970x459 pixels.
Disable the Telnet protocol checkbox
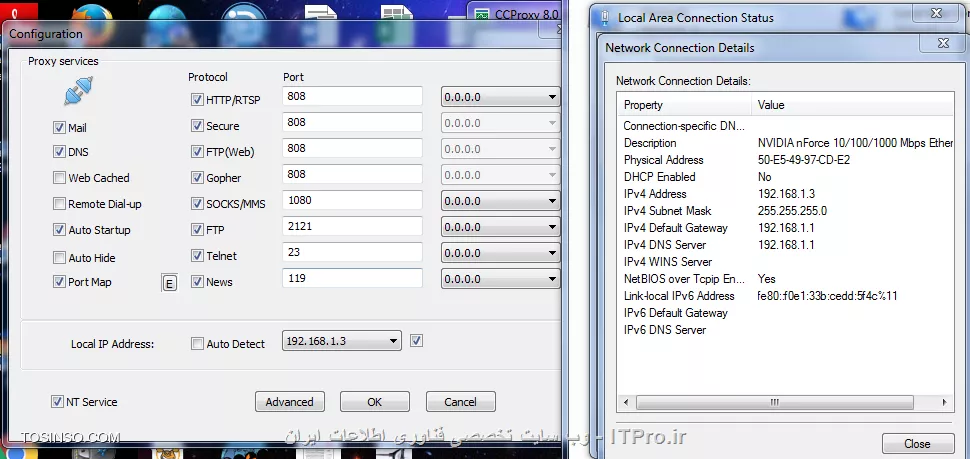(197, 255)
